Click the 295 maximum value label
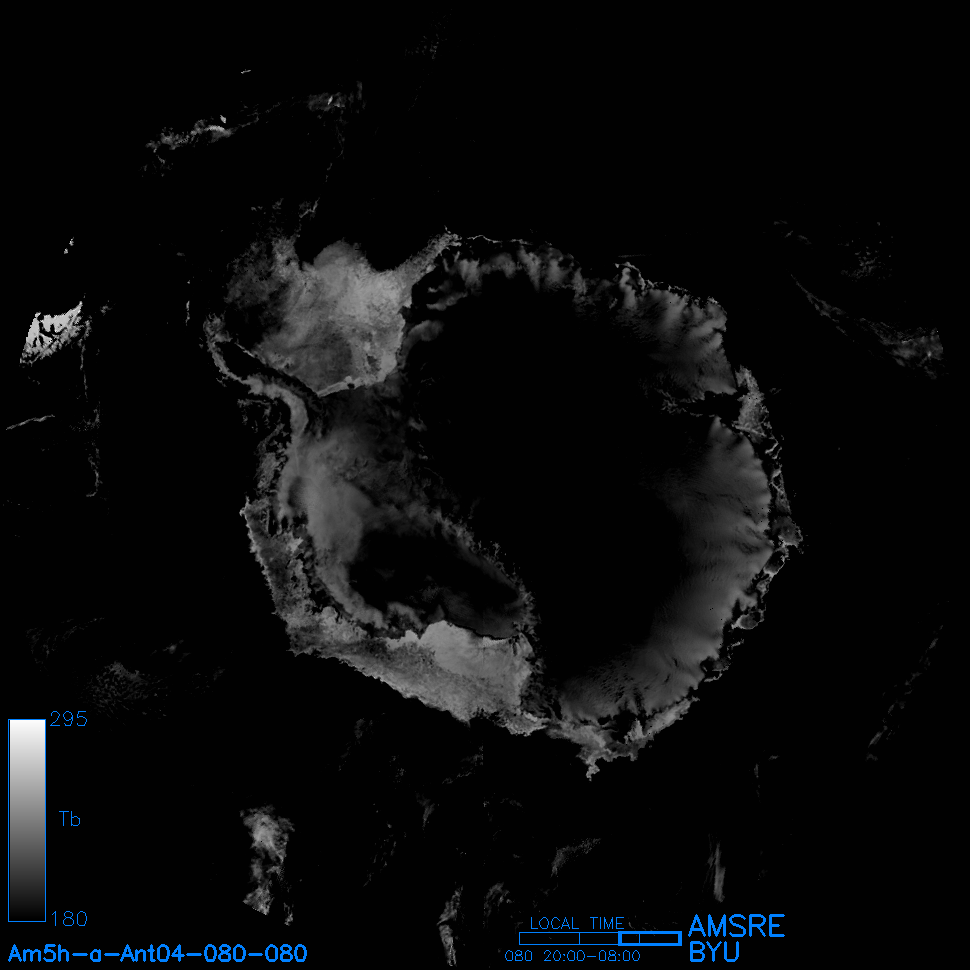970x970 pixels. (x=68, y=719)
